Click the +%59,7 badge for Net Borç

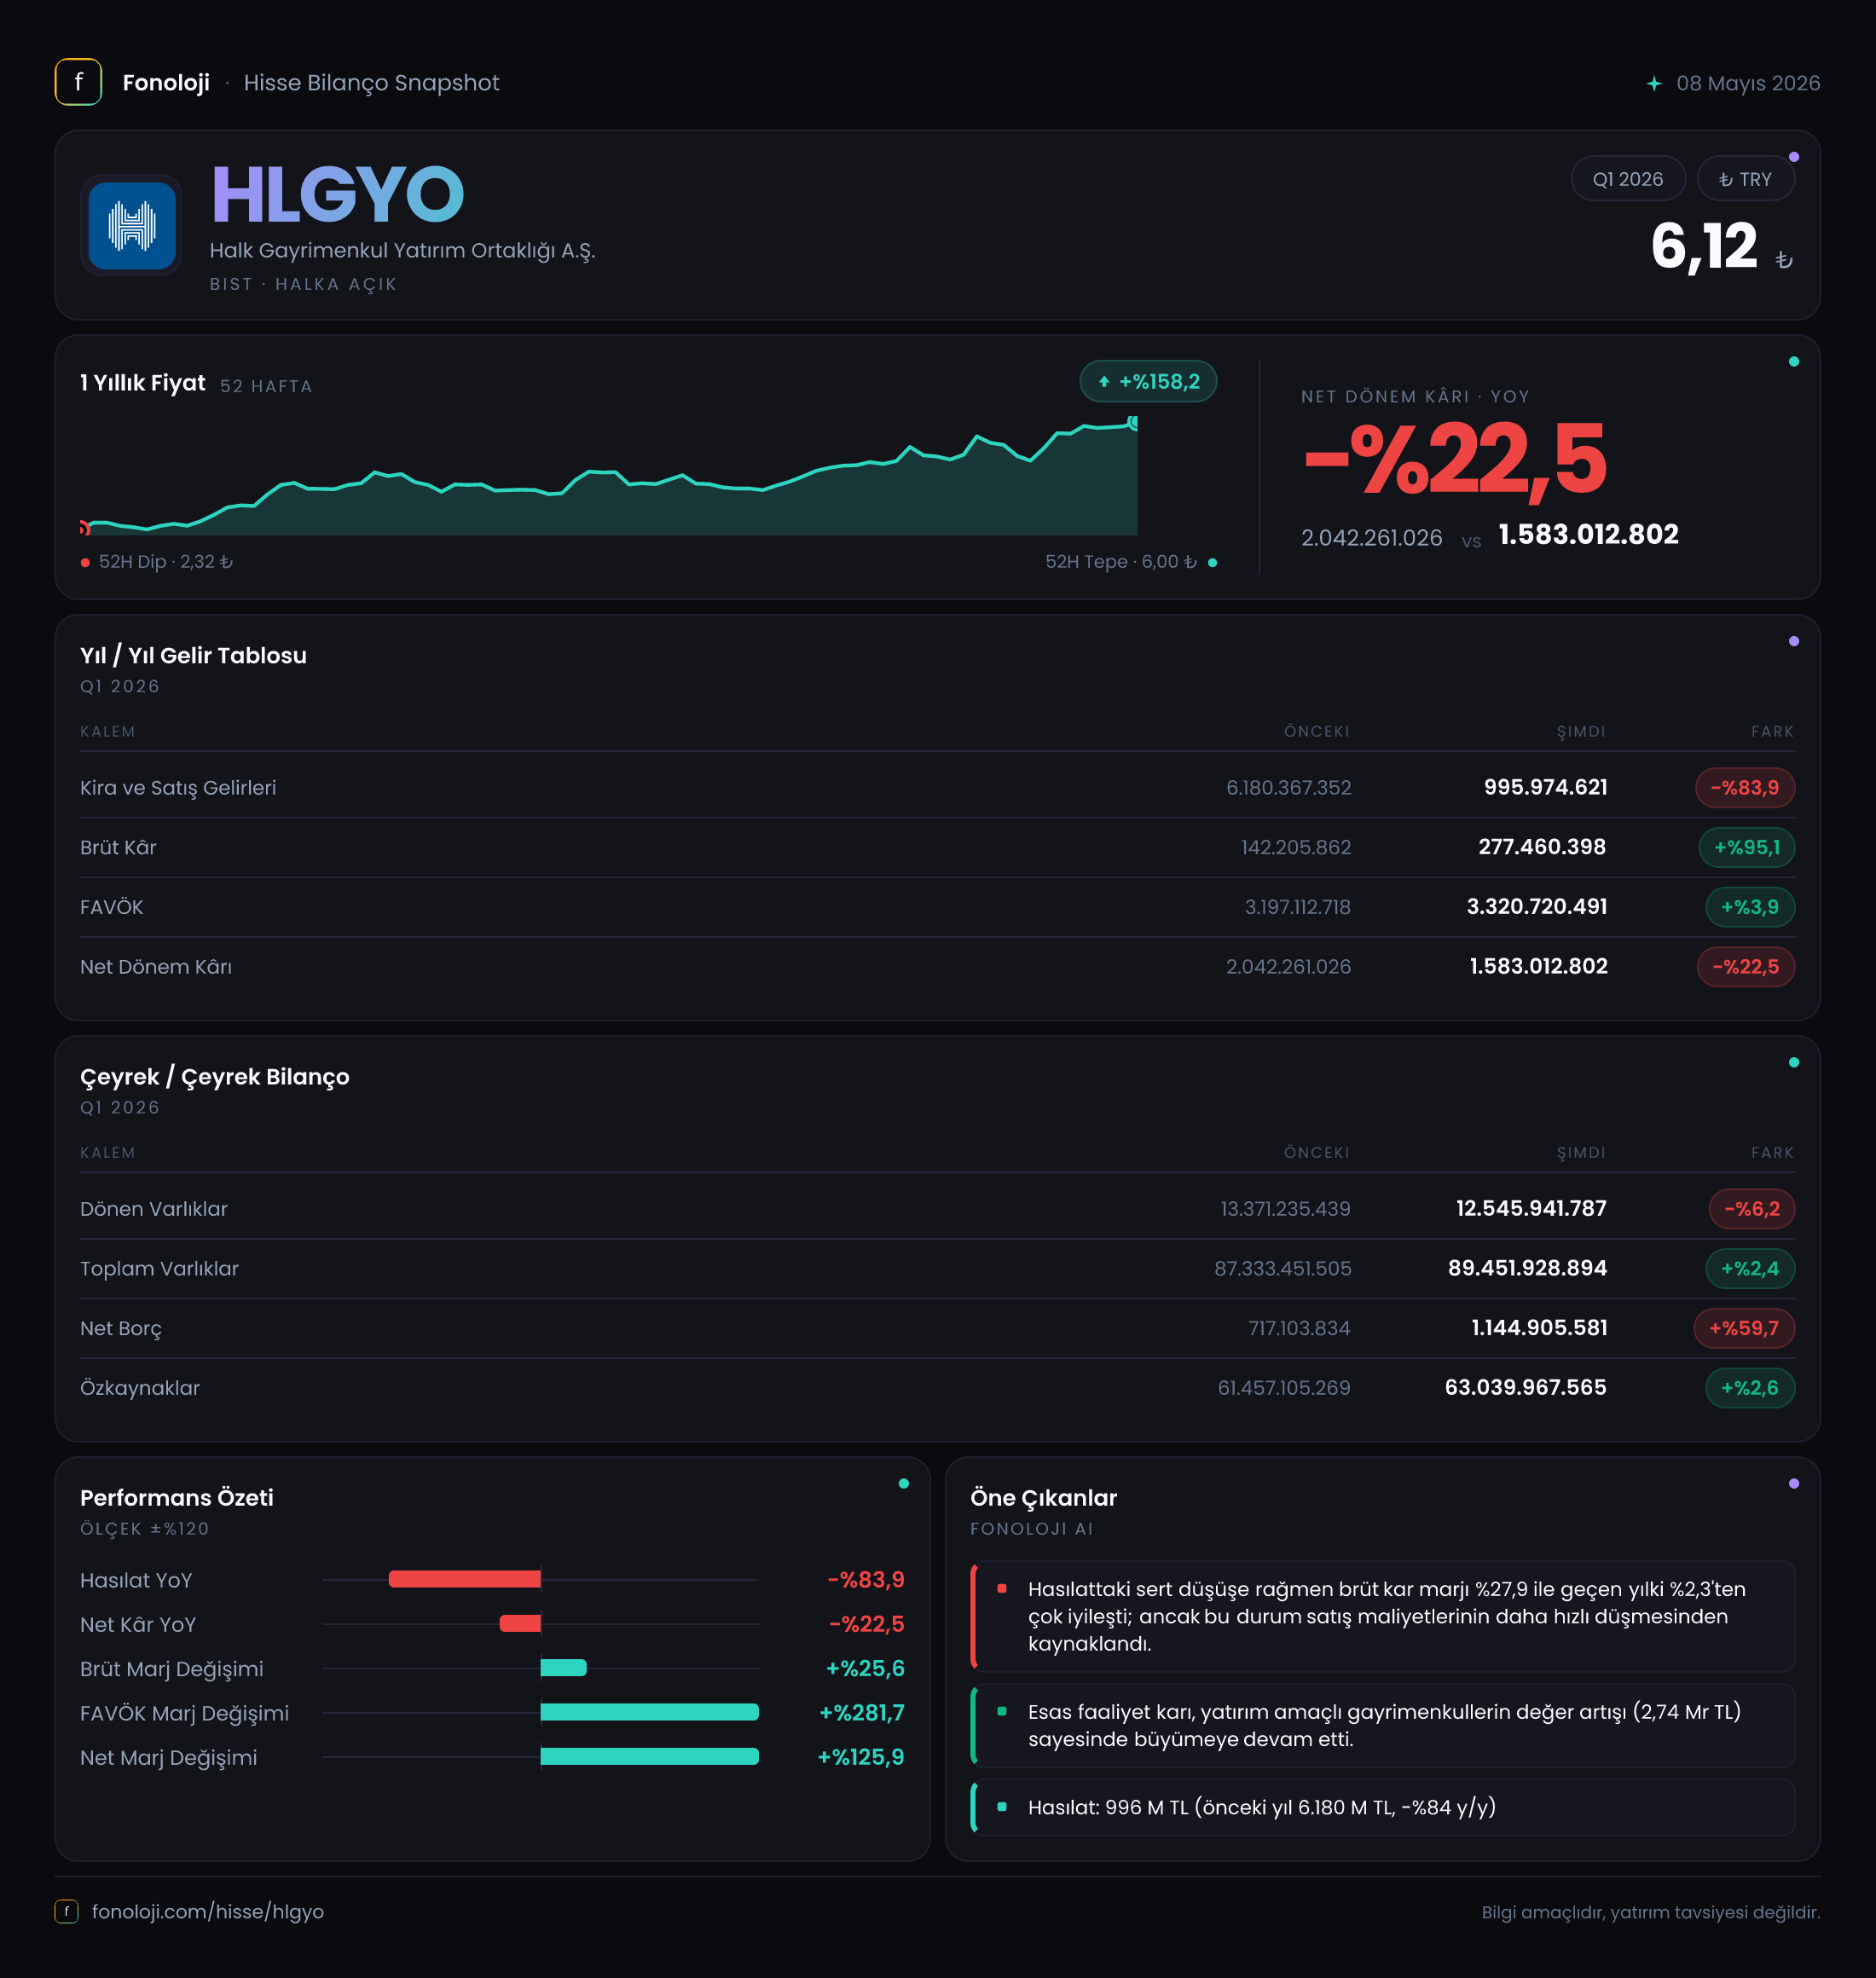[x=1743, y=1328]
